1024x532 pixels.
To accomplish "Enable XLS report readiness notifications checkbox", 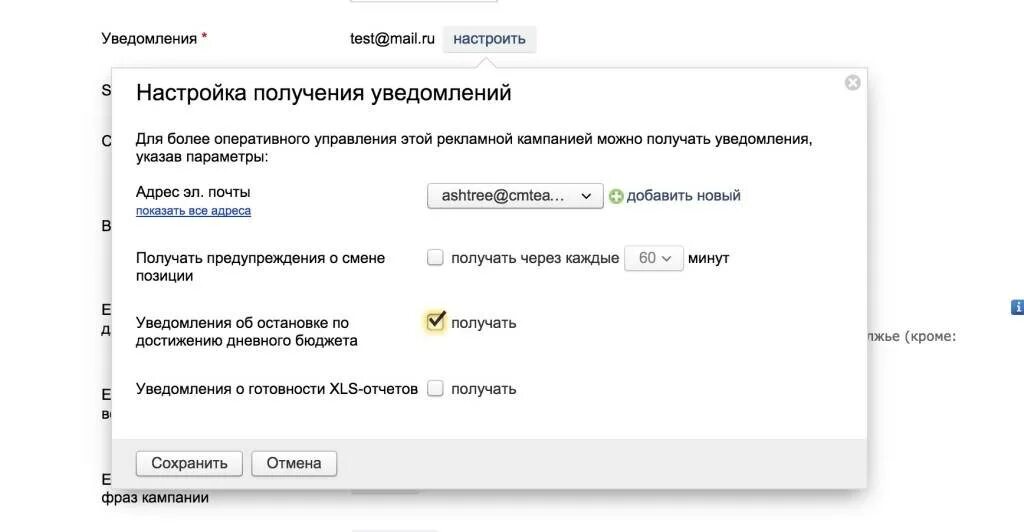I will tap(435, 388).
